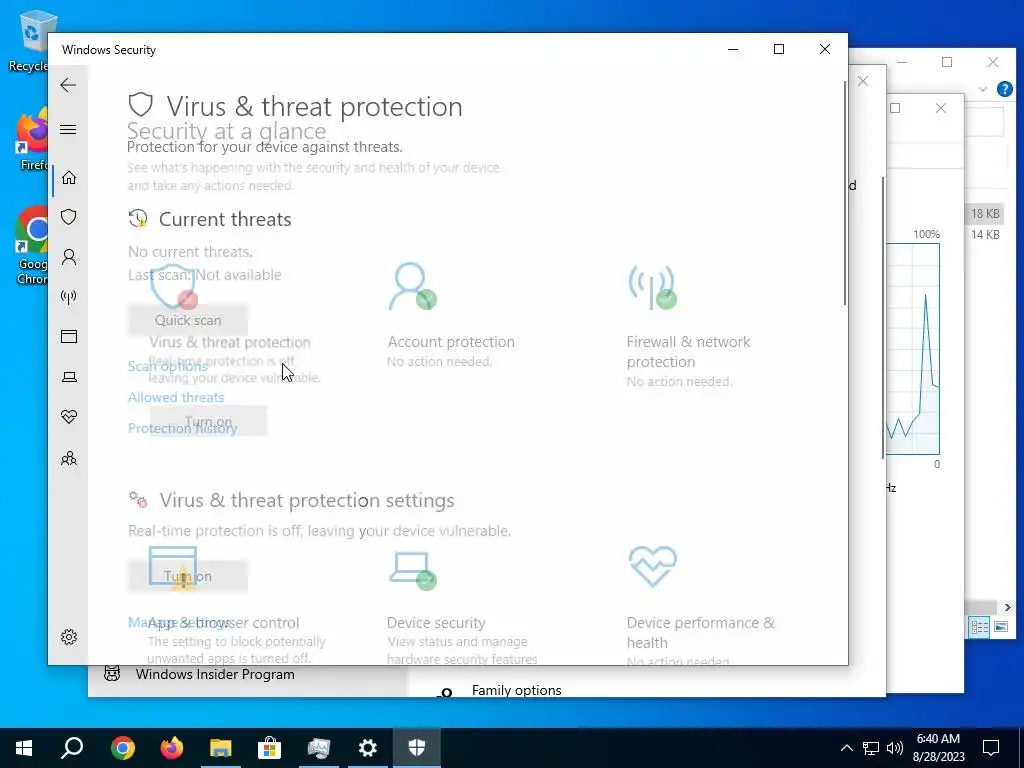The image size is (1024, 768).
Task: Open Family options in the background Settings window
Action: click(x=516, y=690)
